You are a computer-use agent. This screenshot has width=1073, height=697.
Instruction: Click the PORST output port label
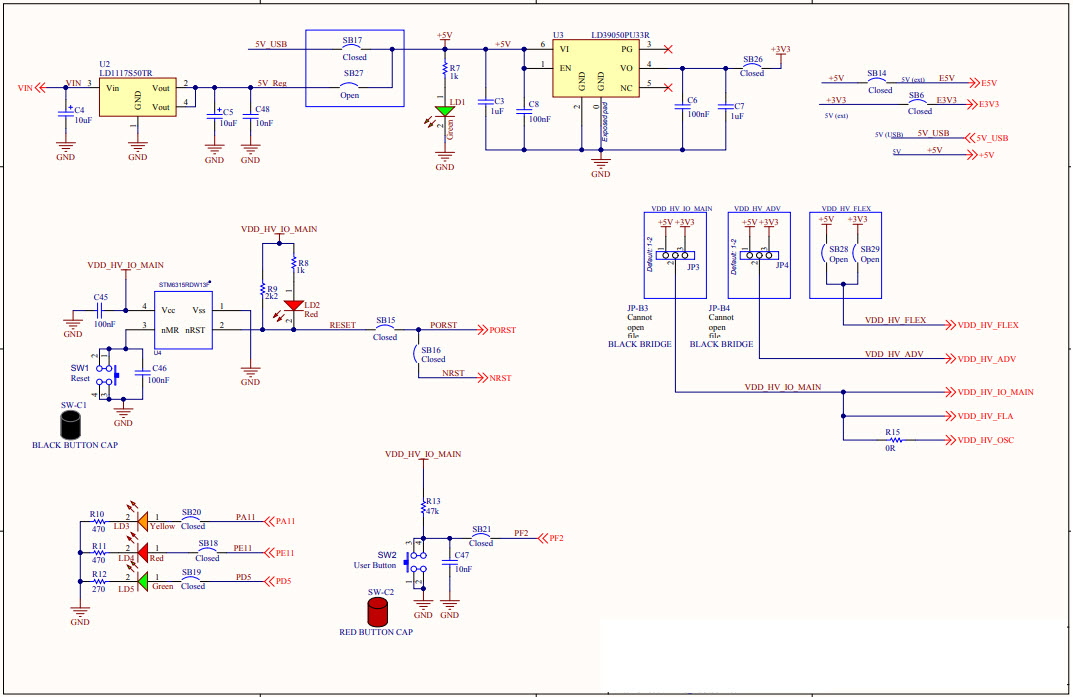pyautogui.click(x=501, y=330)
